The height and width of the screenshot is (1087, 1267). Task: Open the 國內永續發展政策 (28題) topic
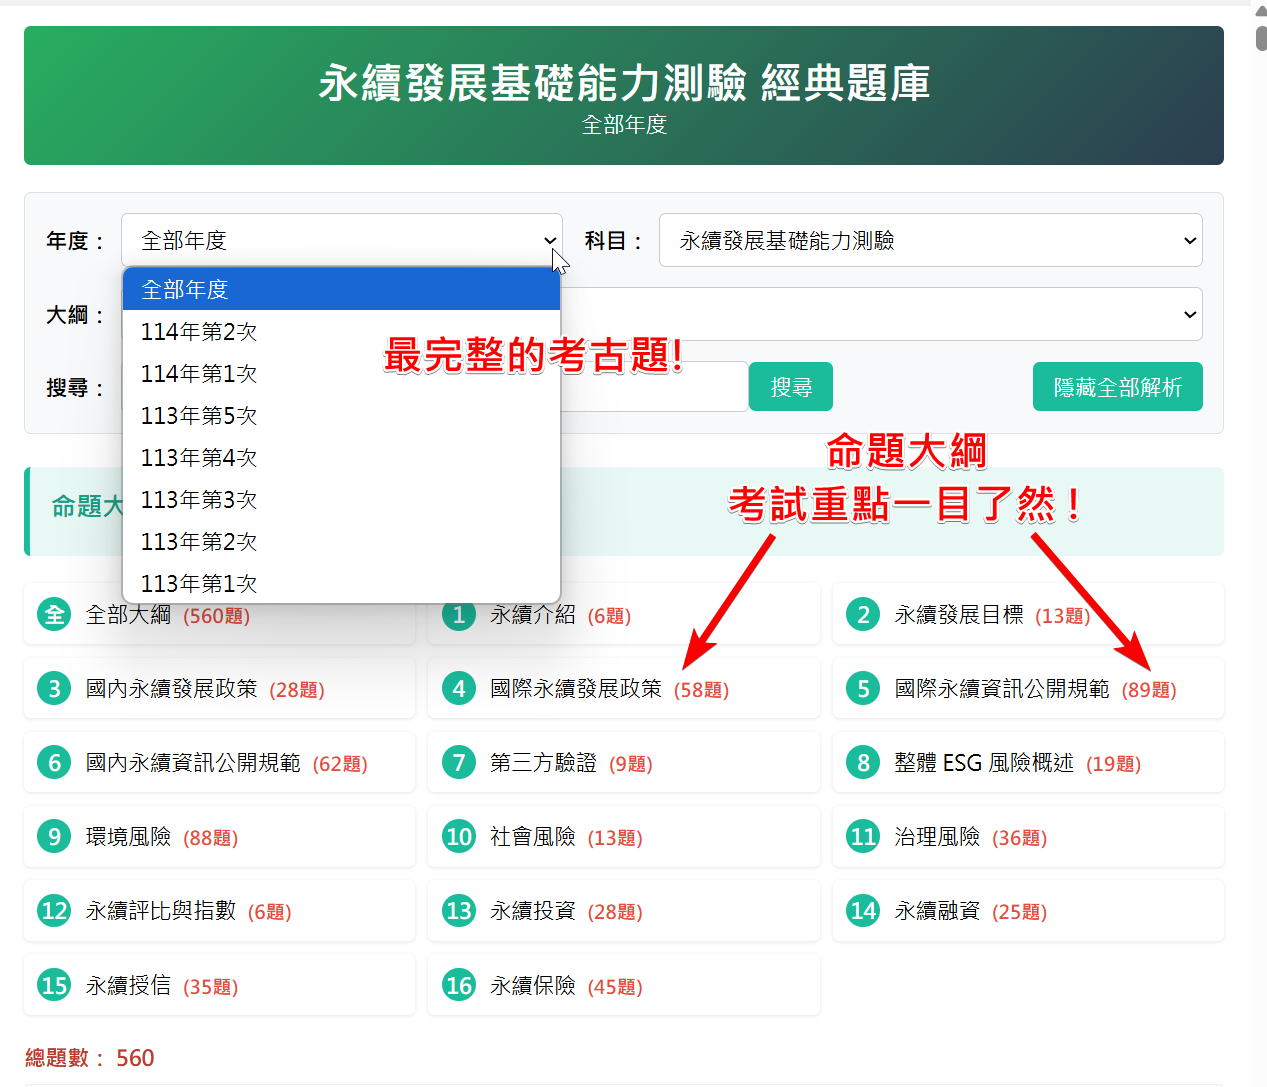(219, 688)
